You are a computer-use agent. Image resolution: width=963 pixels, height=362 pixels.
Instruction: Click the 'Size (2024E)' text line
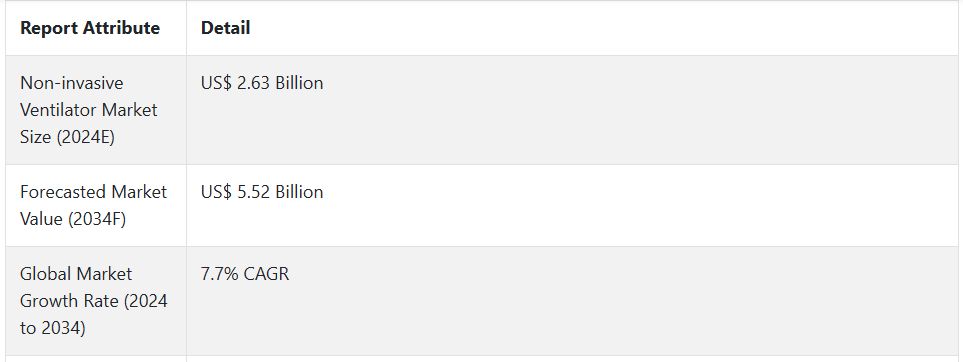(68, 137)
